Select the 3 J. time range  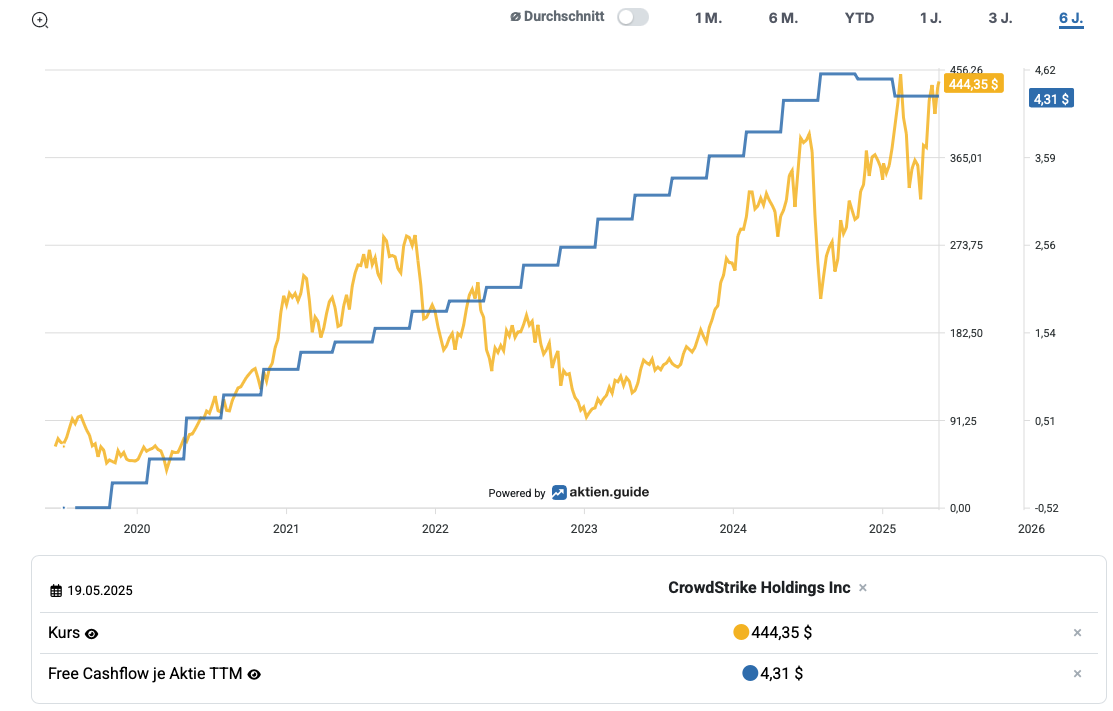point(1000,18)
